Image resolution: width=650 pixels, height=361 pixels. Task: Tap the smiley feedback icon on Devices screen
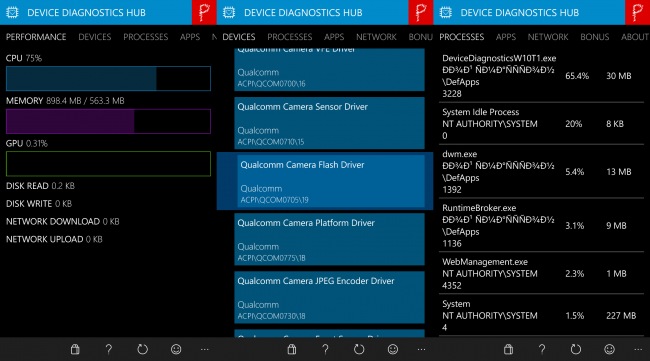(393, 349)
